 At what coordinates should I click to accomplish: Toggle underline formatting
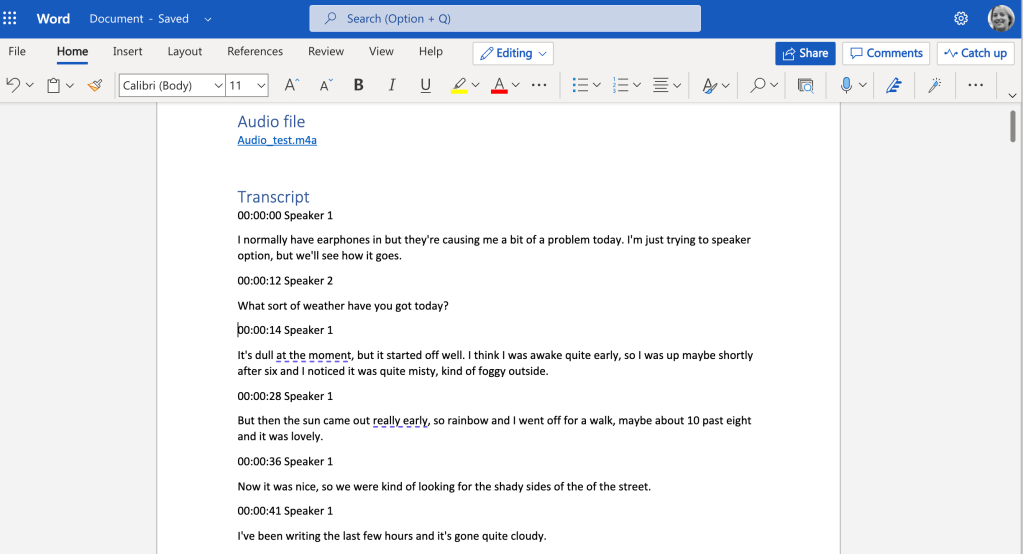[425, 86]
